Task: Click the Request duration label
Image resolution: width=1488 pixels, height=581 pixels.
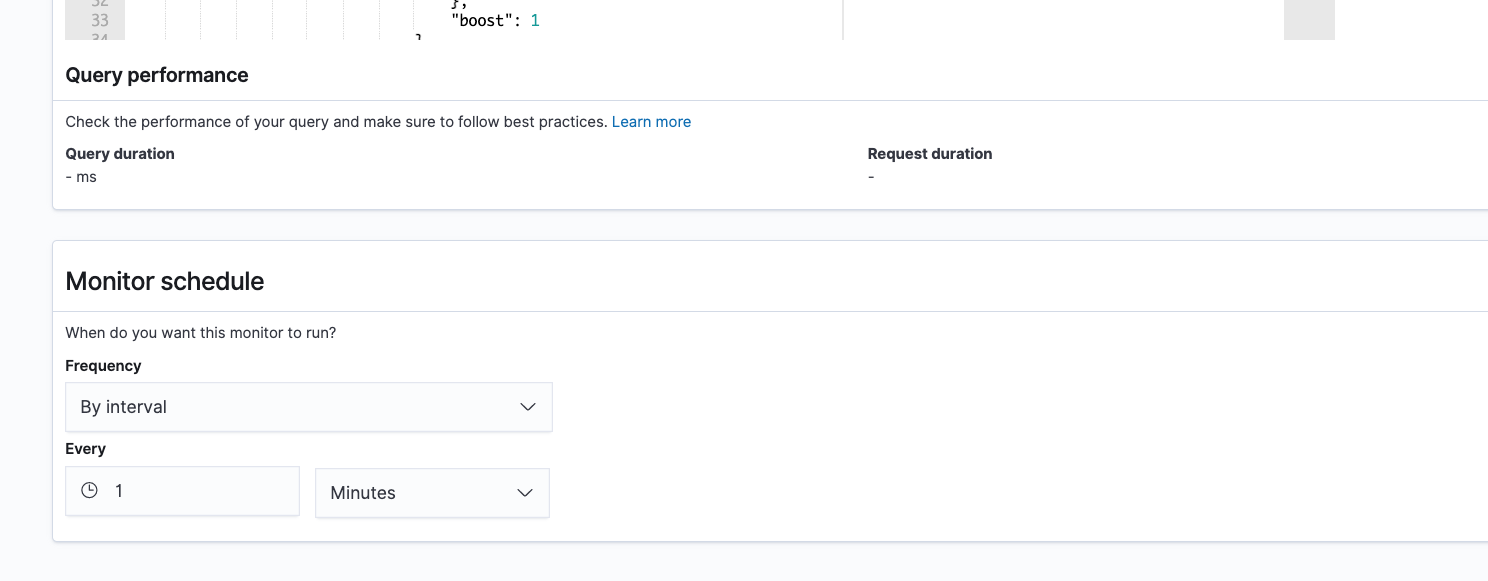Action: pyautogui.click(x=930, y=154)
